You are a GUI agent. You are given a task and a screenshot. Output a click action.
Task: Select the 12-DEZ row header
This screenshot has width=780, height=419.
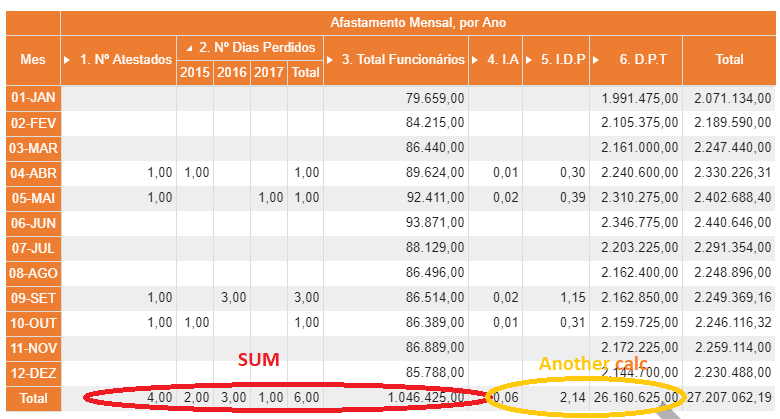pyautogui.click(x=33, y=373)
